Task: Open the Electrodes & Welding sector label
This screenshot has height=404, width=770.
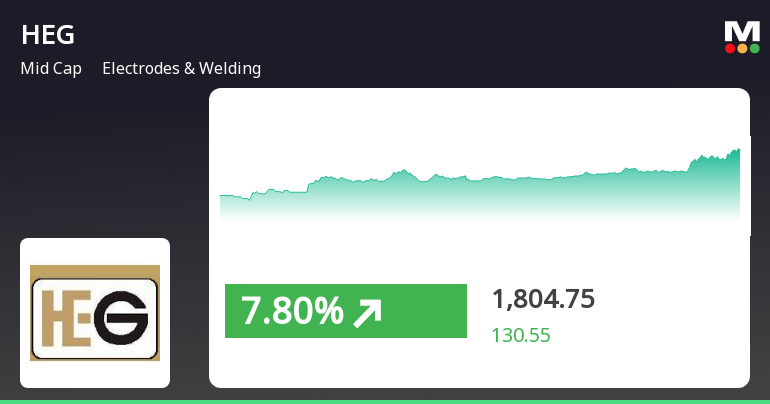Action: pyautogui.click(x=181, y=69)
